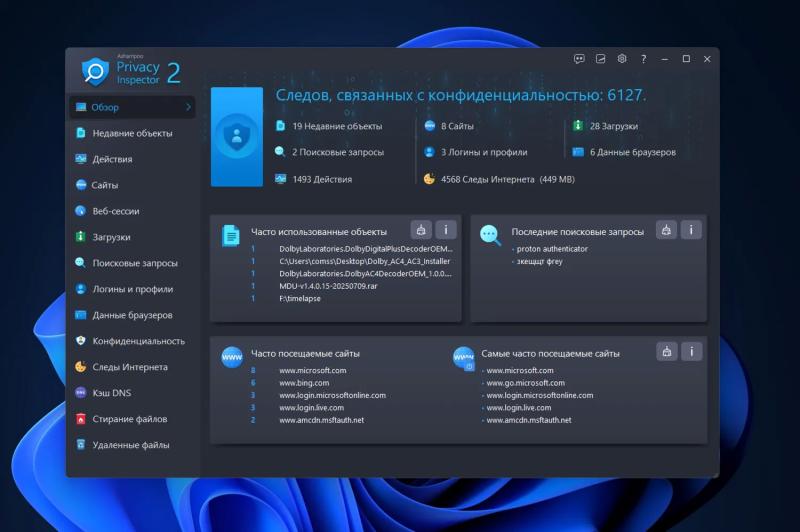Click the user icon beside 3 Логины и профили

click(x=429, y=152)
